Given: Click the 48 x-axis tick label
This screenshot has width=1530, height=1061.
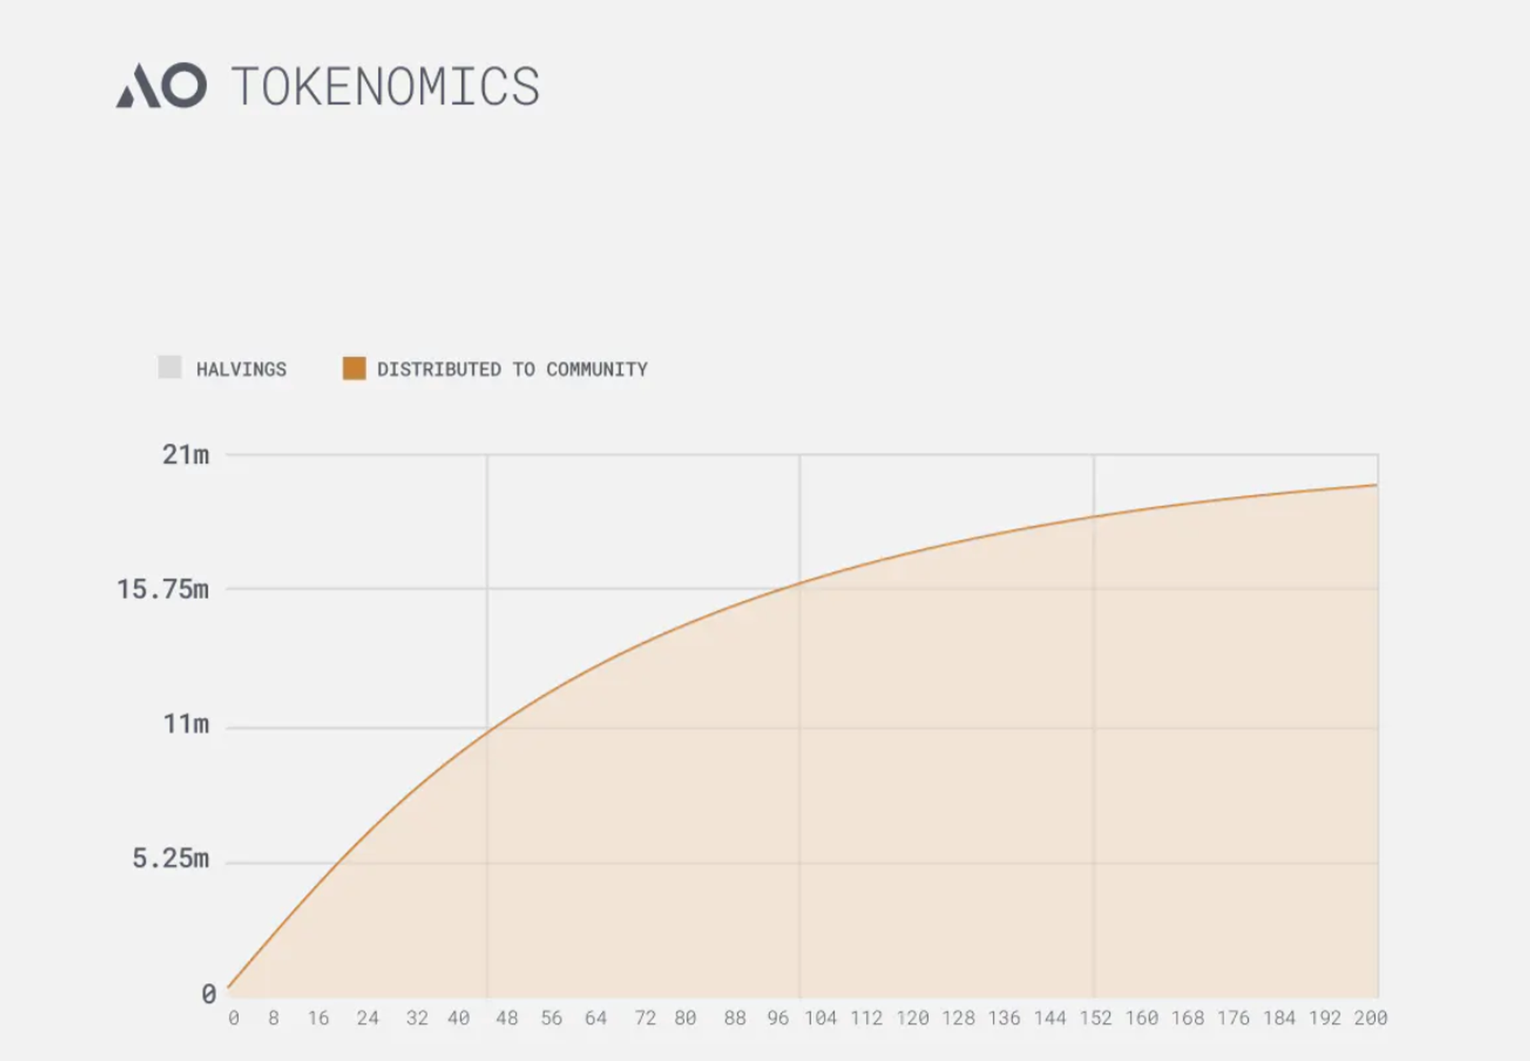Looking at the screenshot, I should point(507,1018).
